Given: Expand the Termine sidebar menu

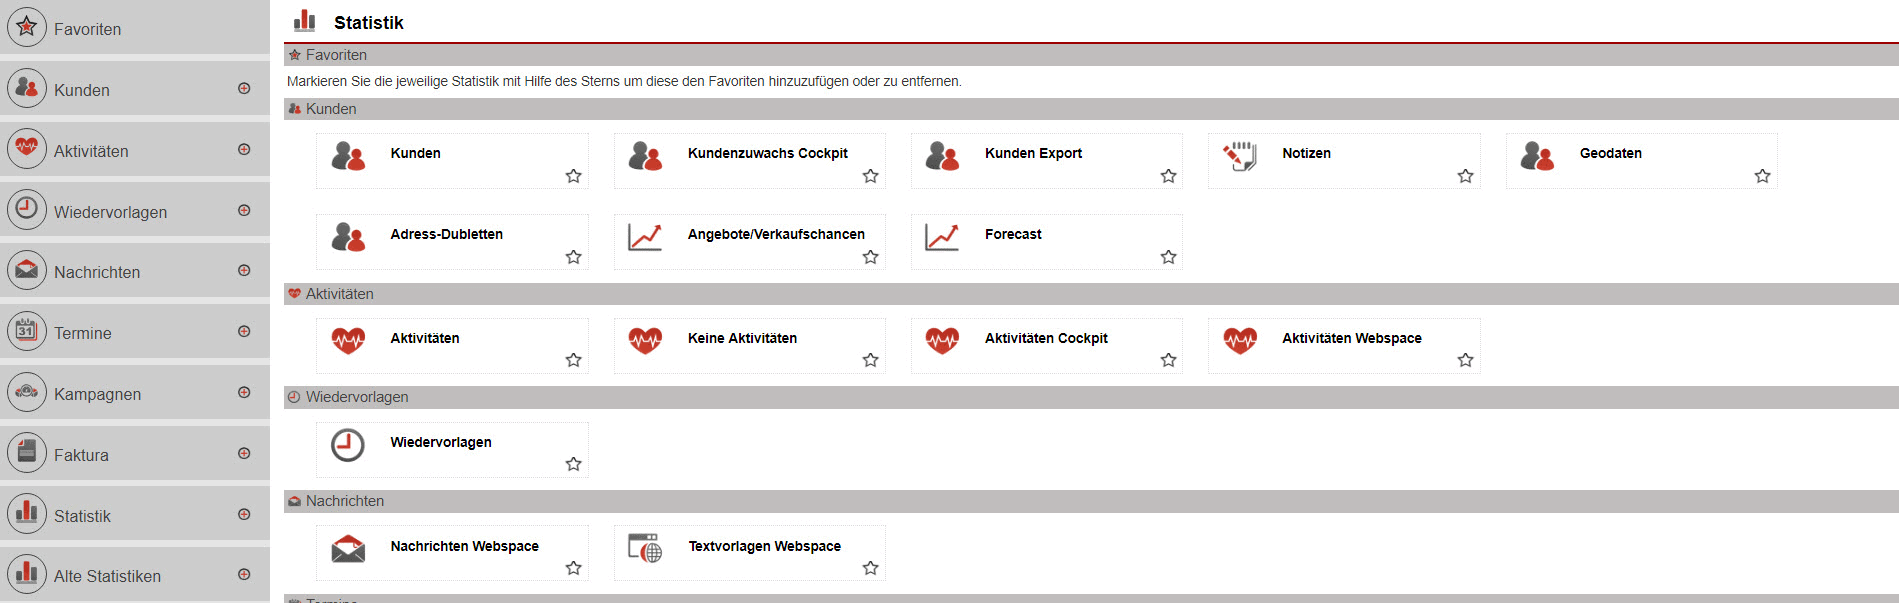Looking at the screenshot, I should coord(244,332).
